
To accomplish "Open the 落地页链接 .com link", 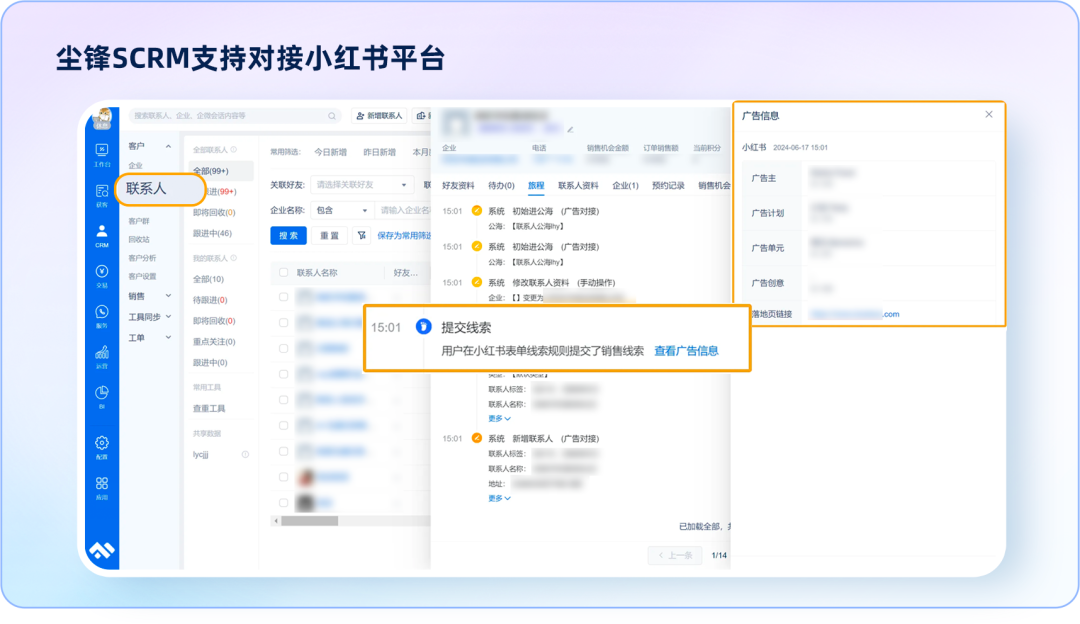I will pos(854,314).
